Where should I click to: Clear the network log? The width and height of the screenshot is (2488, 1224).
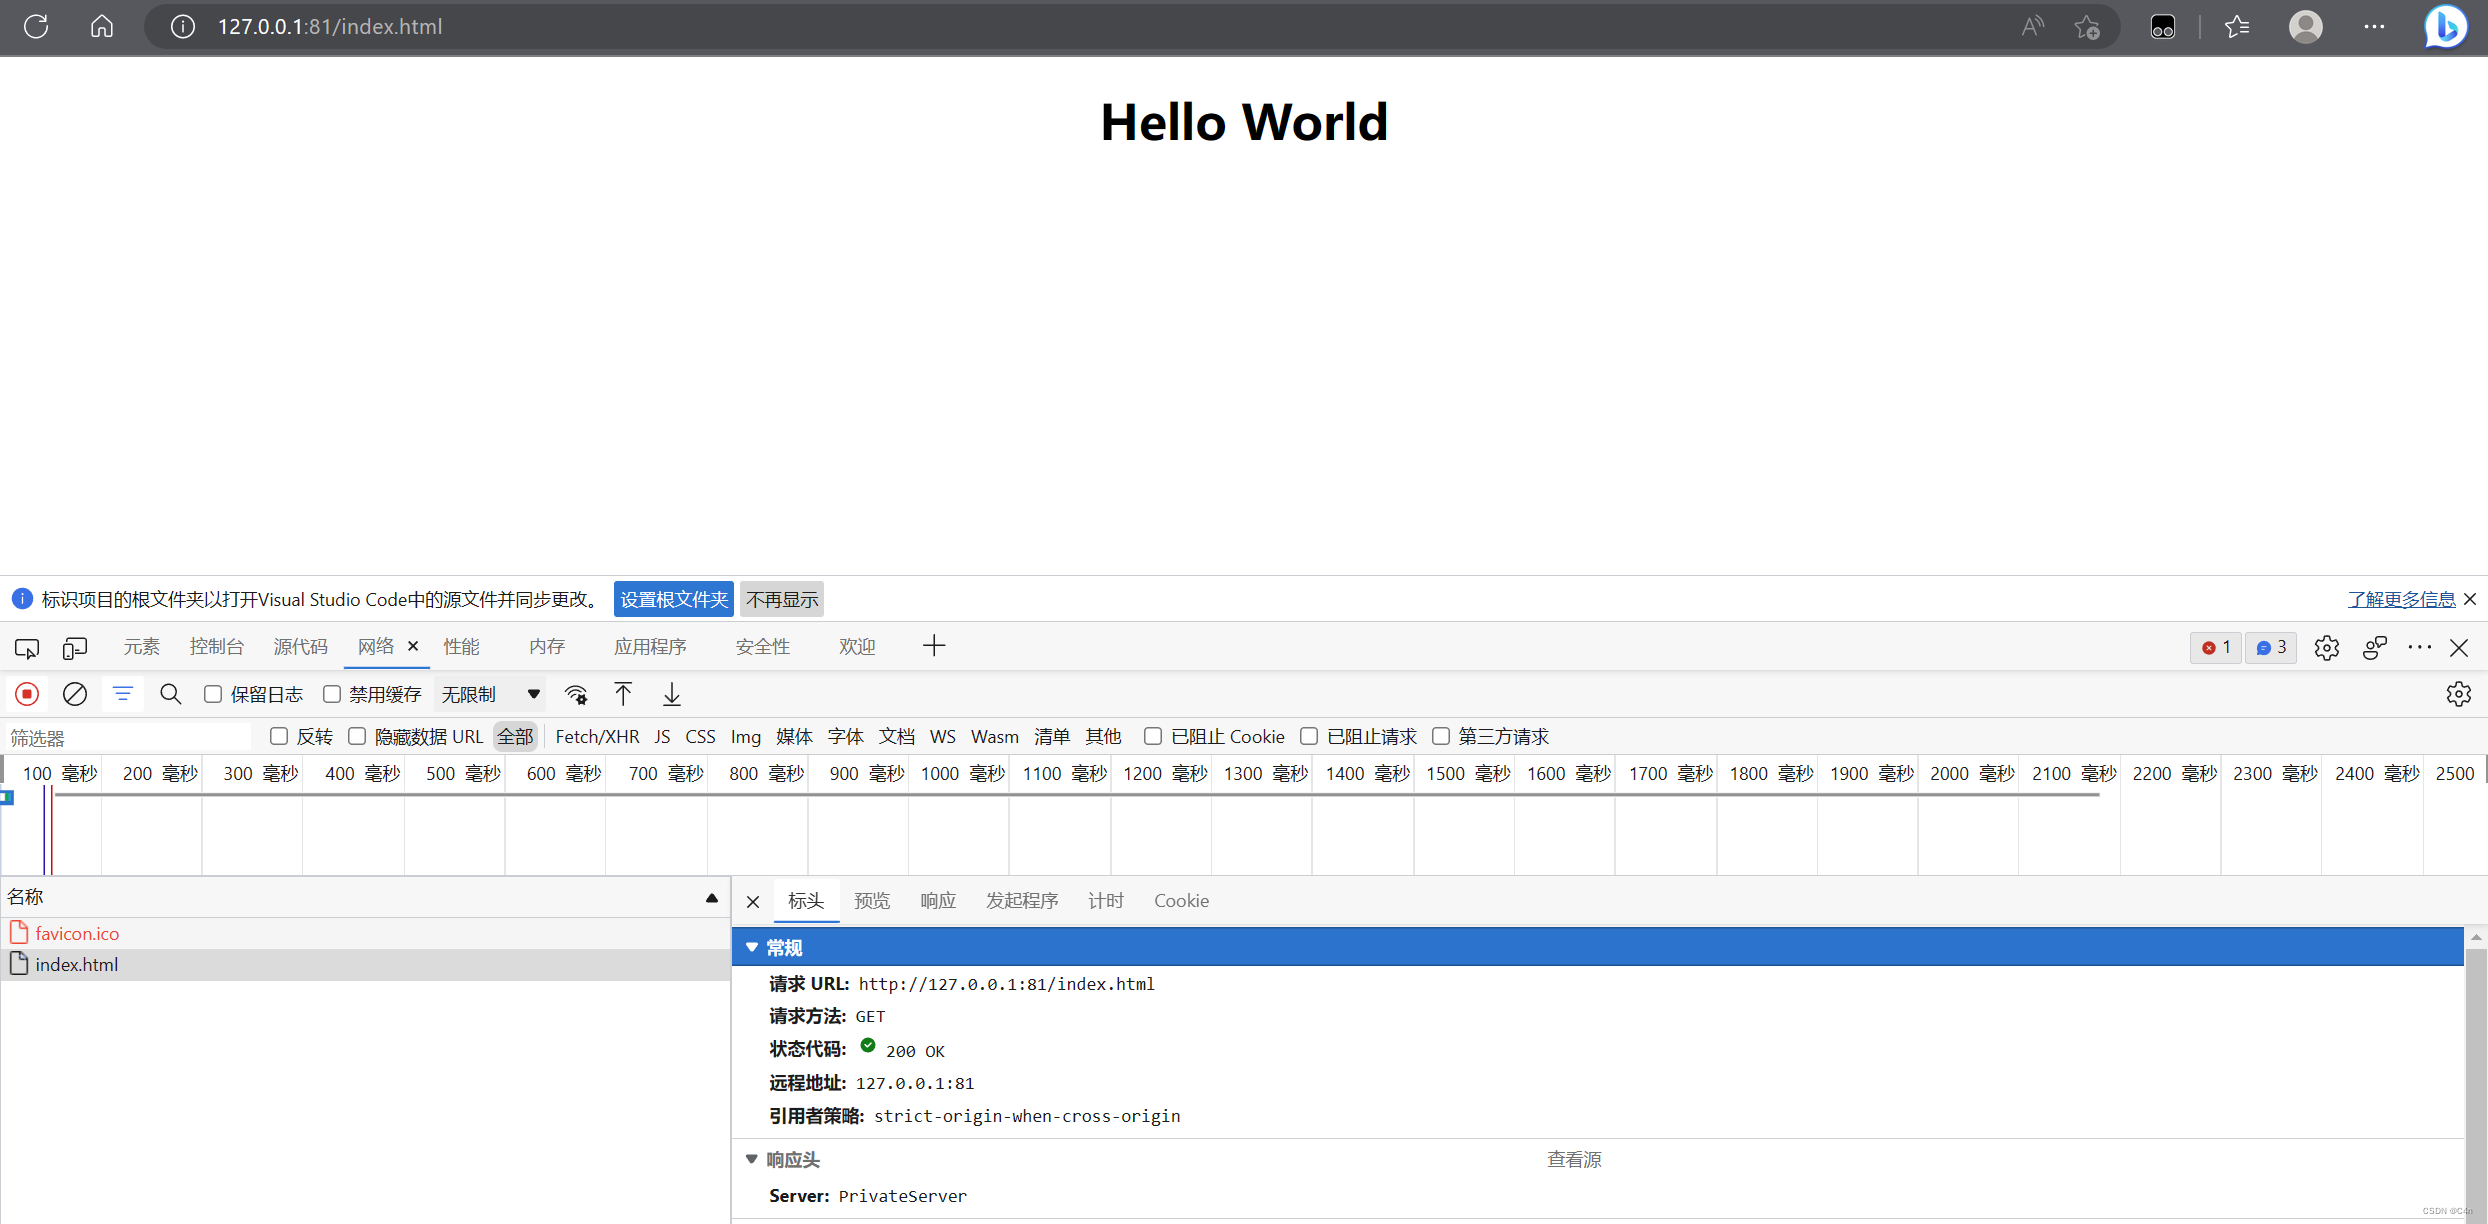tap(75, 694)
